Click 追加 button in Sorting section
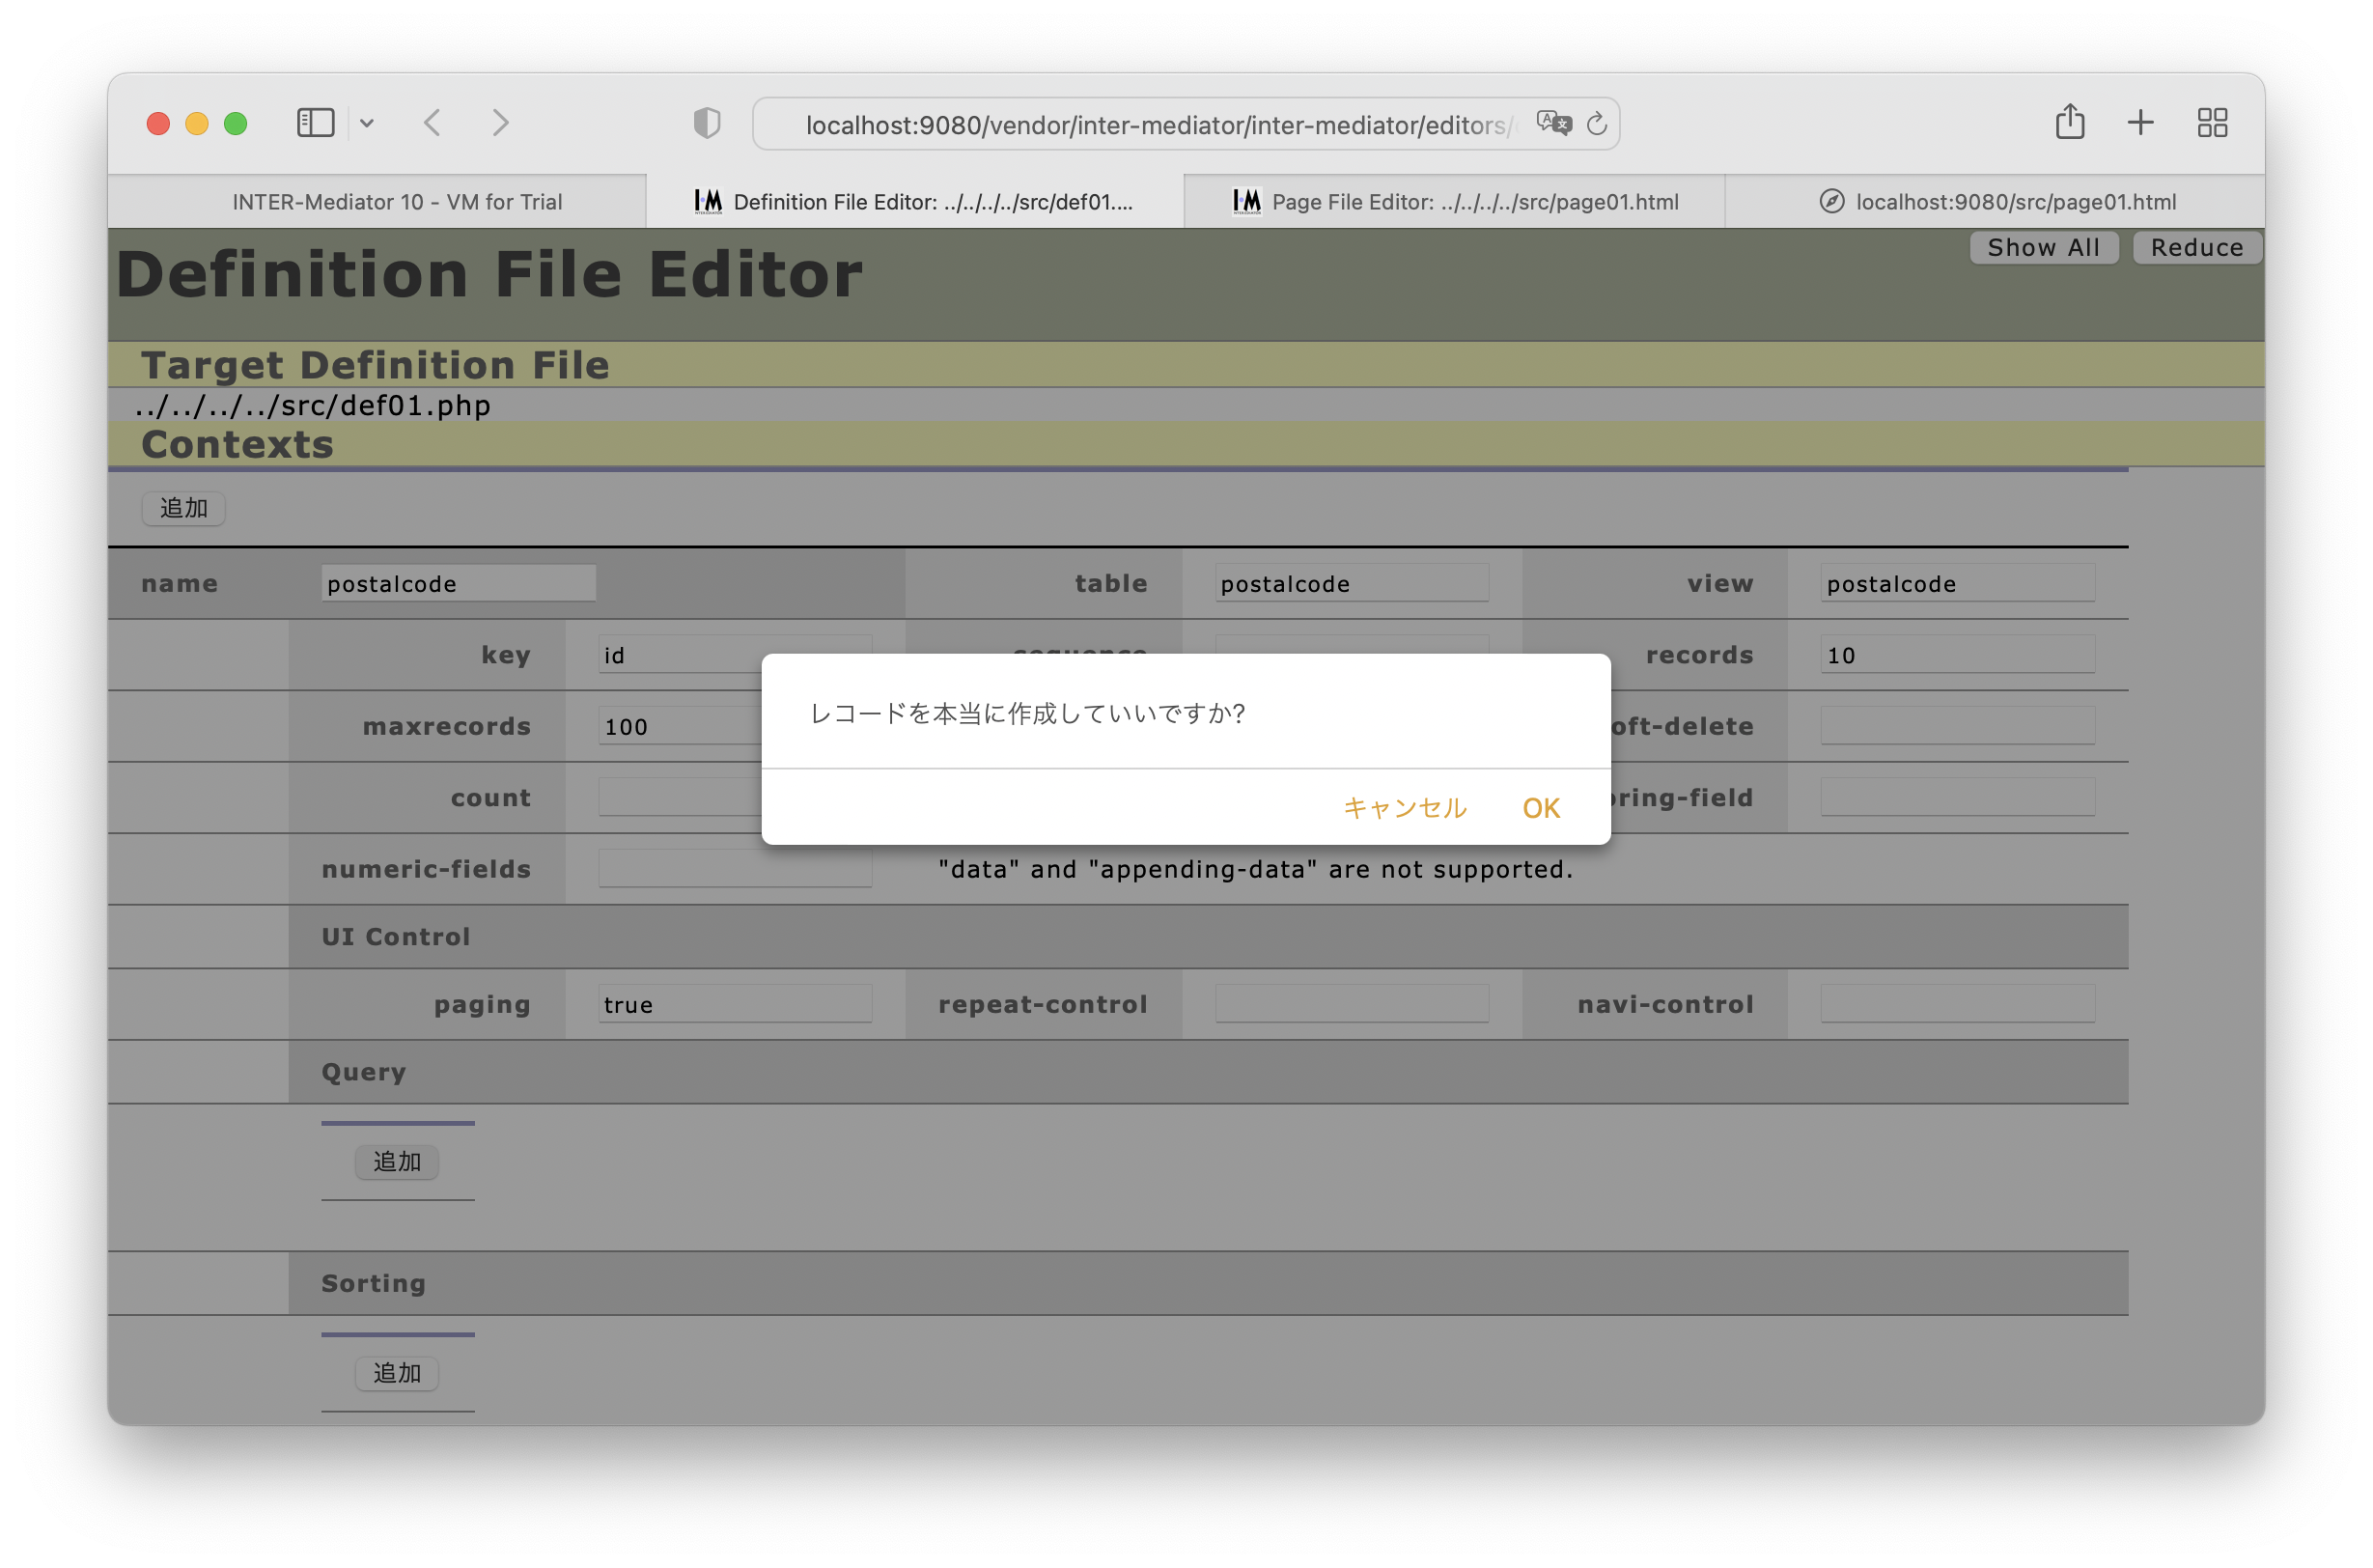2373x1568 pixels. 397,1373
